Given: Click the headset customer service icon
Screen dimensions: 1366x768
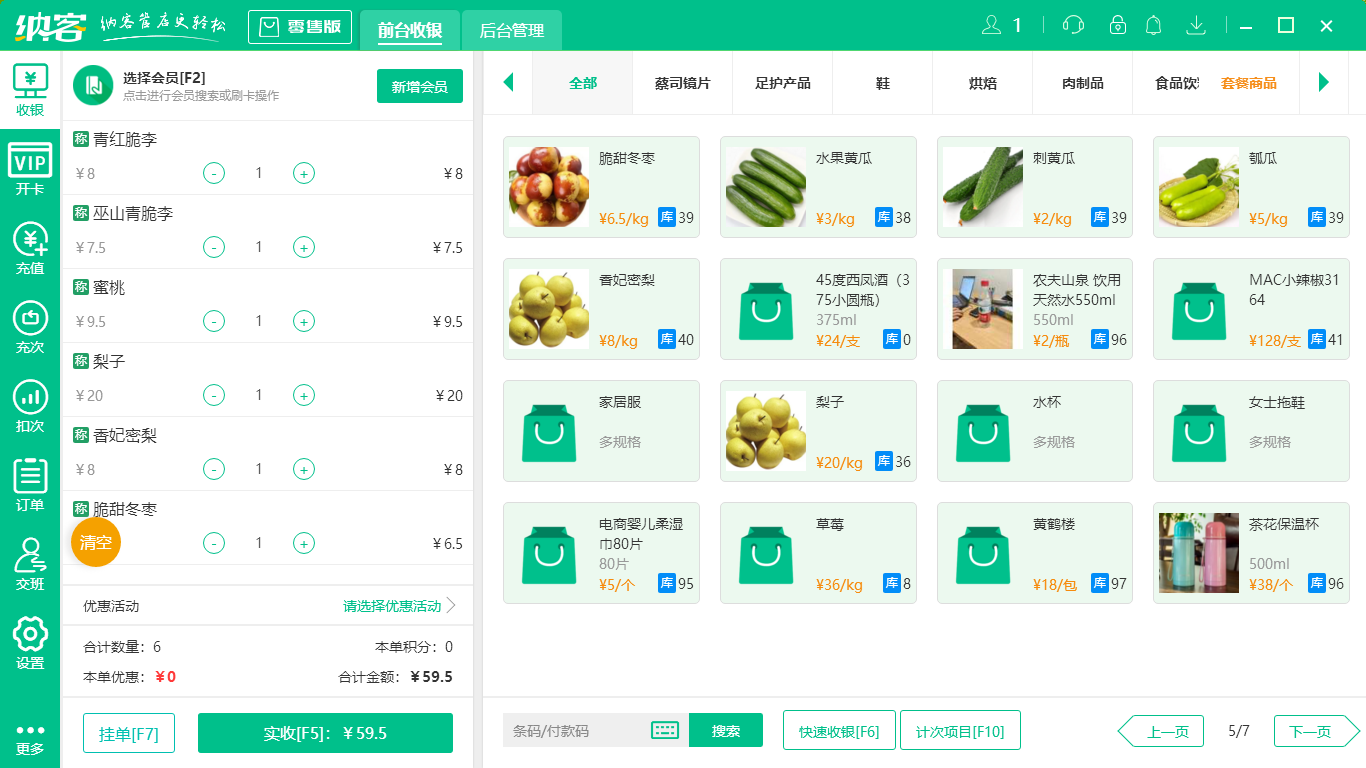Looking at the screenshot, I should [1071, 24].
